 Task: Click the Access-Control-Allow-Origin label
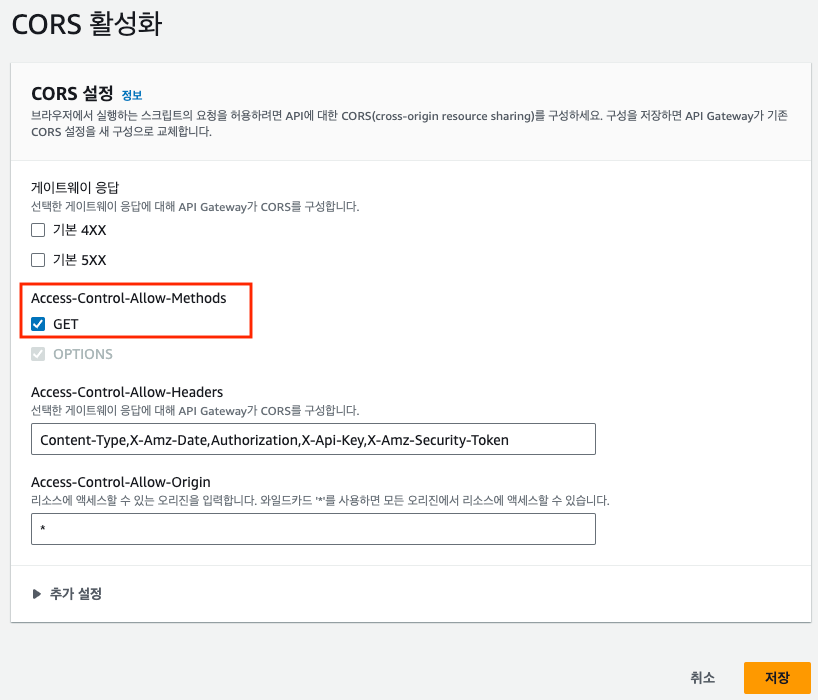tap(121, 482)
